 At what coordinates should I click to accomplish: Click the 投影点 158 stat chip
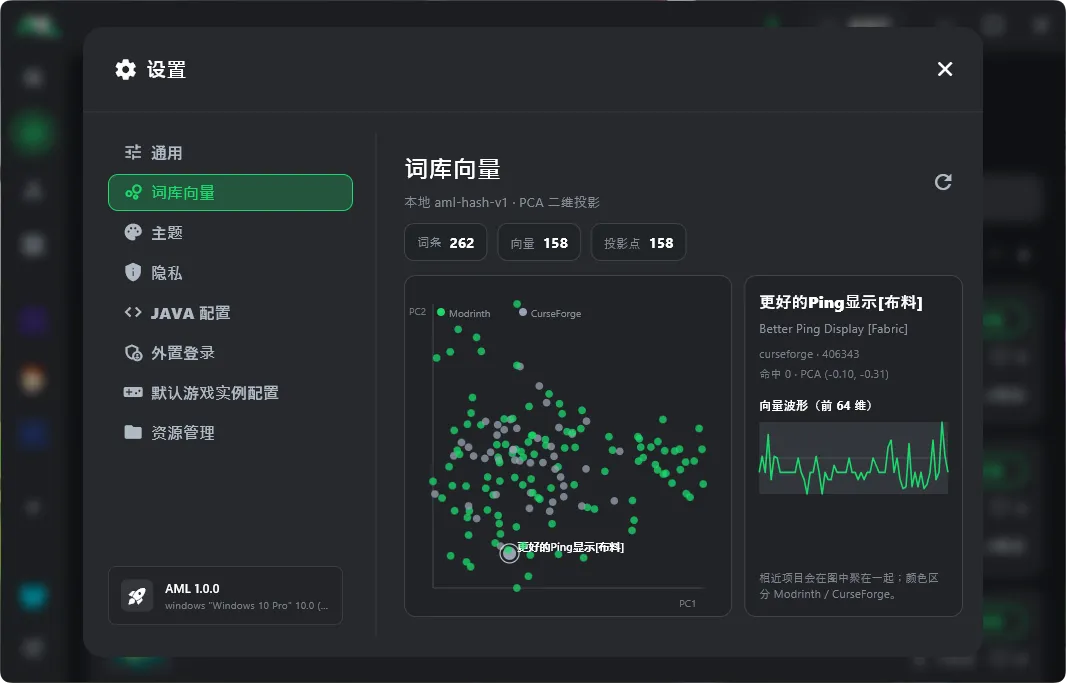pyautogui.click(x=638, y=243)
